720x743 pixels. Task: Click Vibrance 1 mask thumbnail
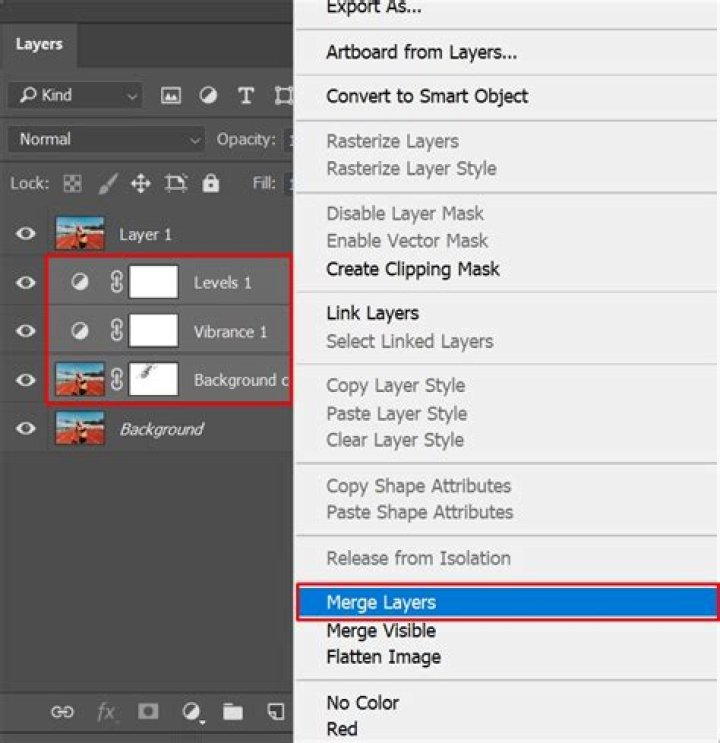click(x=154, y=330)
